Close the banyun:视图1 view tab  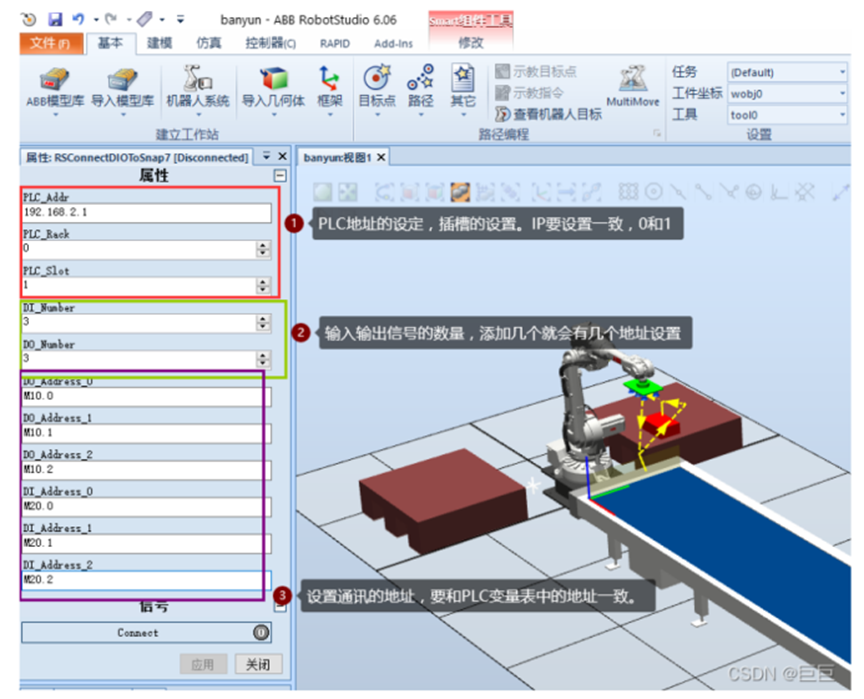point(381,158)
